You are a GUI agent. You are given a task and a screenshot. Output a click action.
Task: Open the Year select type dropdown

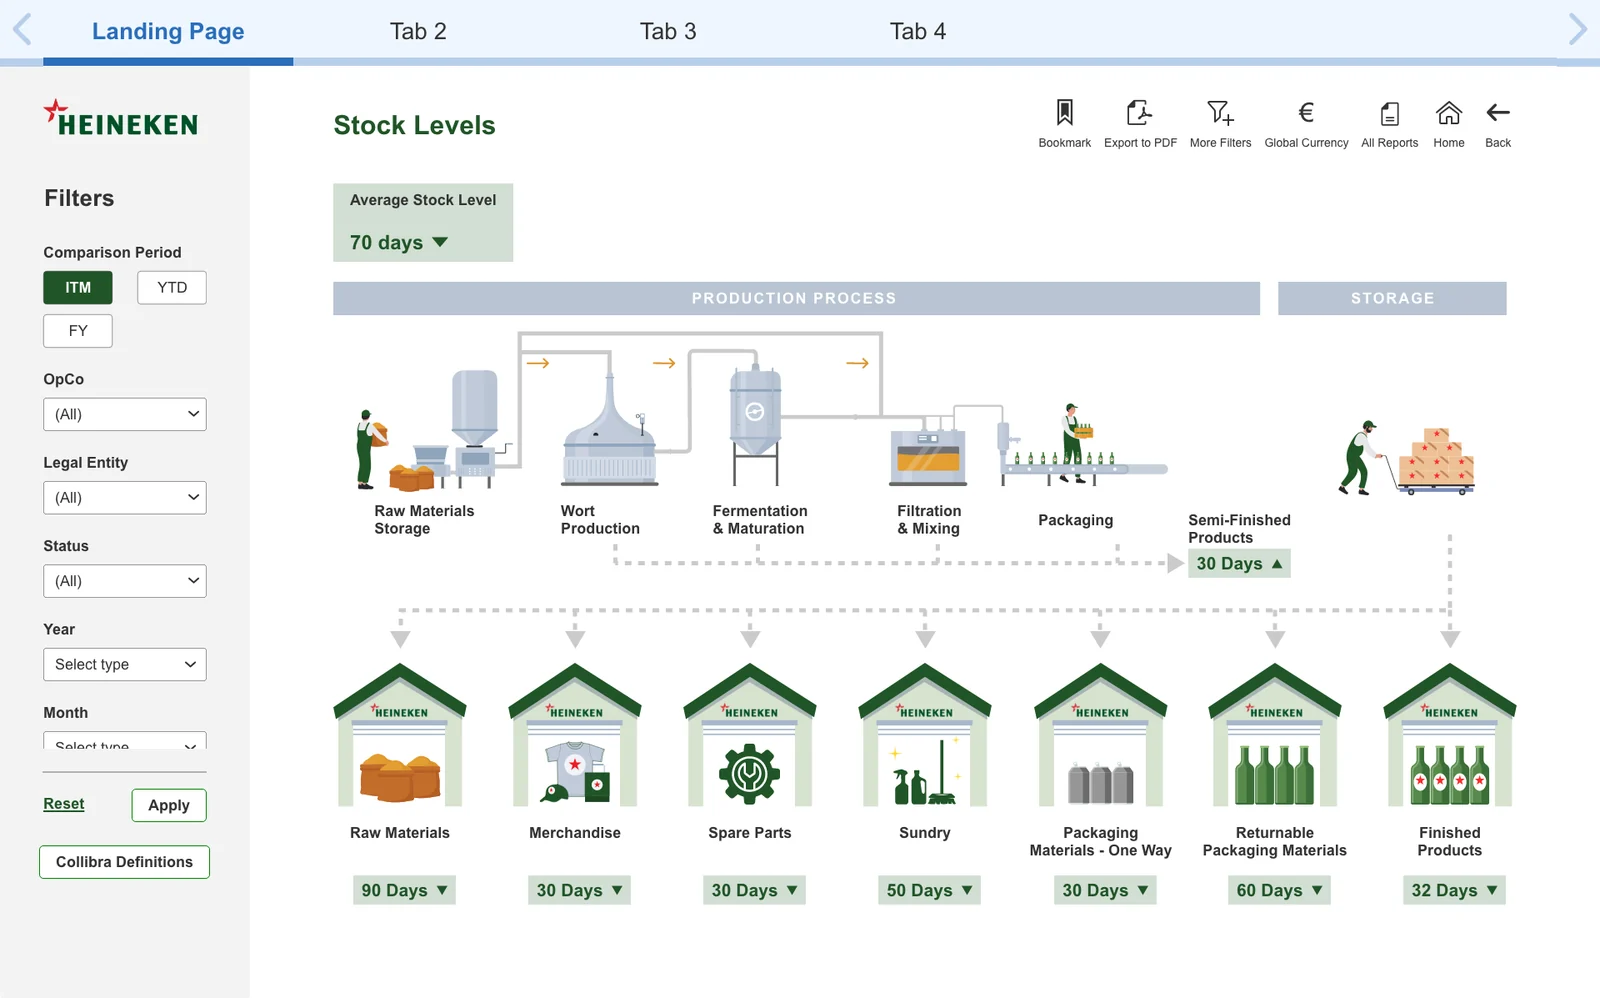[x=125, y=665]
